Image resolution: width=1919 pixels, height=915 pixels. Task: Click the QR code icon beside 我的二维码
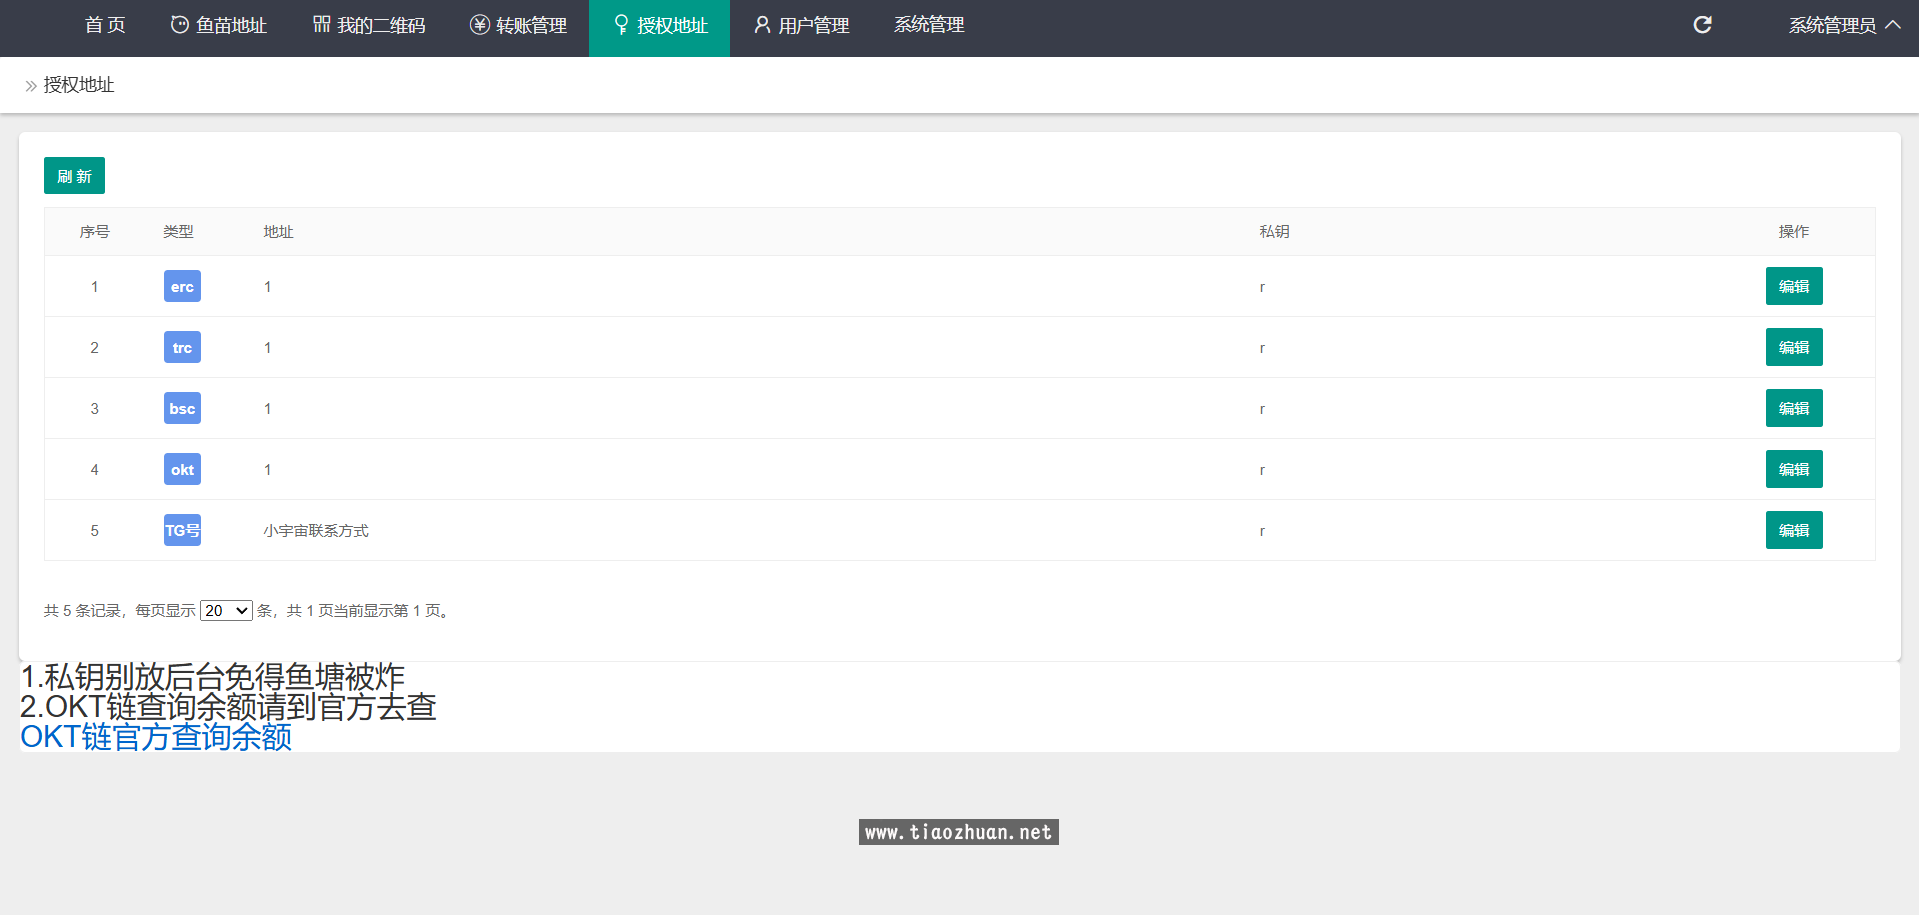[x=321, y=24]
